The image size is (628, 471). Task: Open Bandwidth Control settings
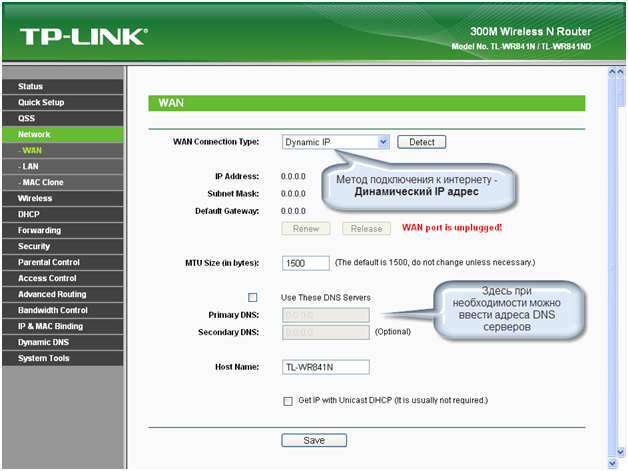[x=62, y=311]
